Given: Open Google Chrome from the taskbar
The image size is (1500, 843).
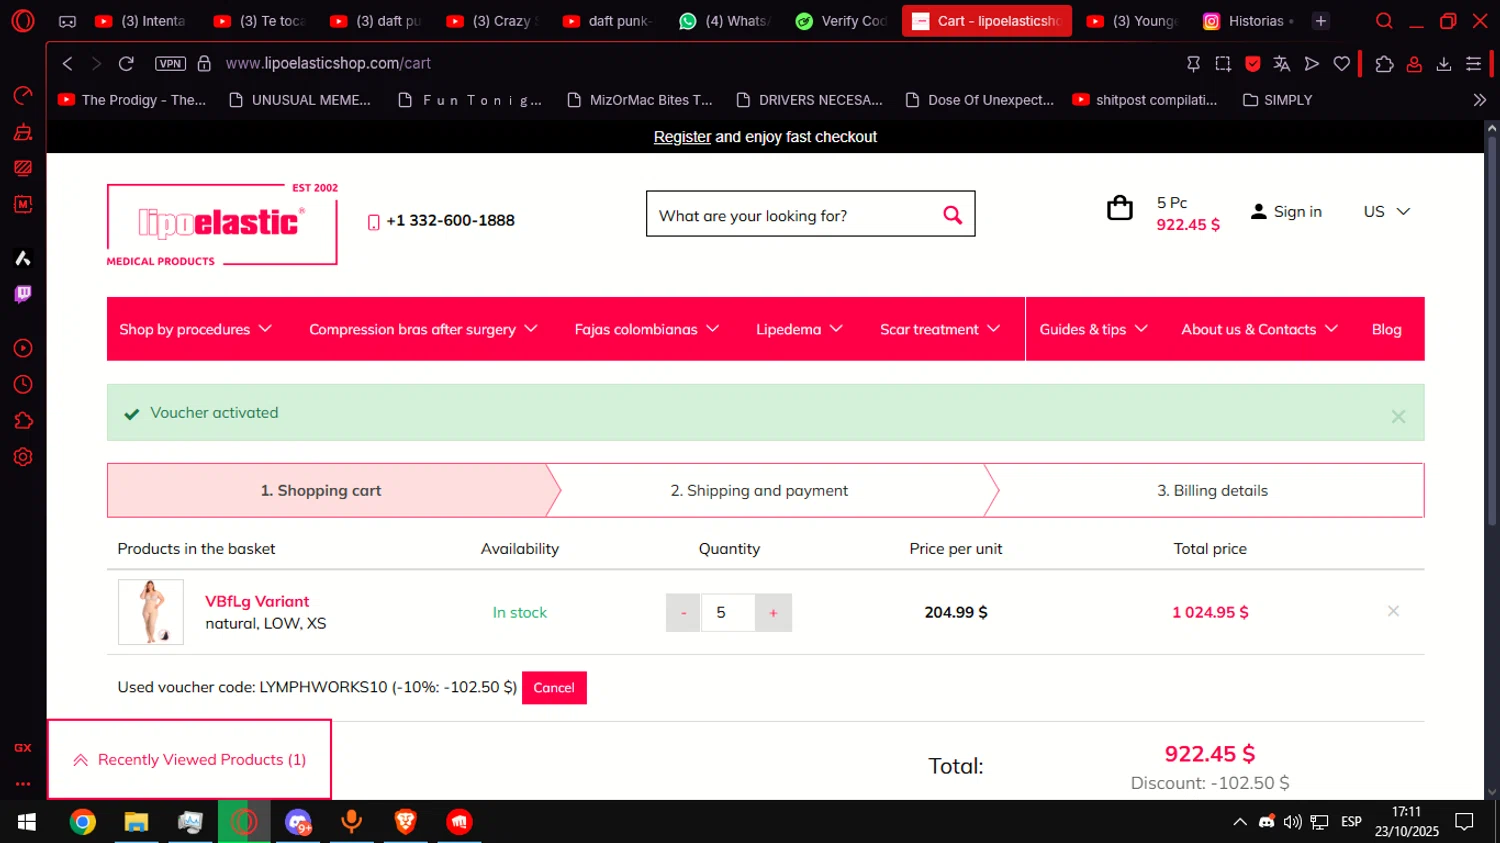Looking at the screenshot, I should (83, 822).
